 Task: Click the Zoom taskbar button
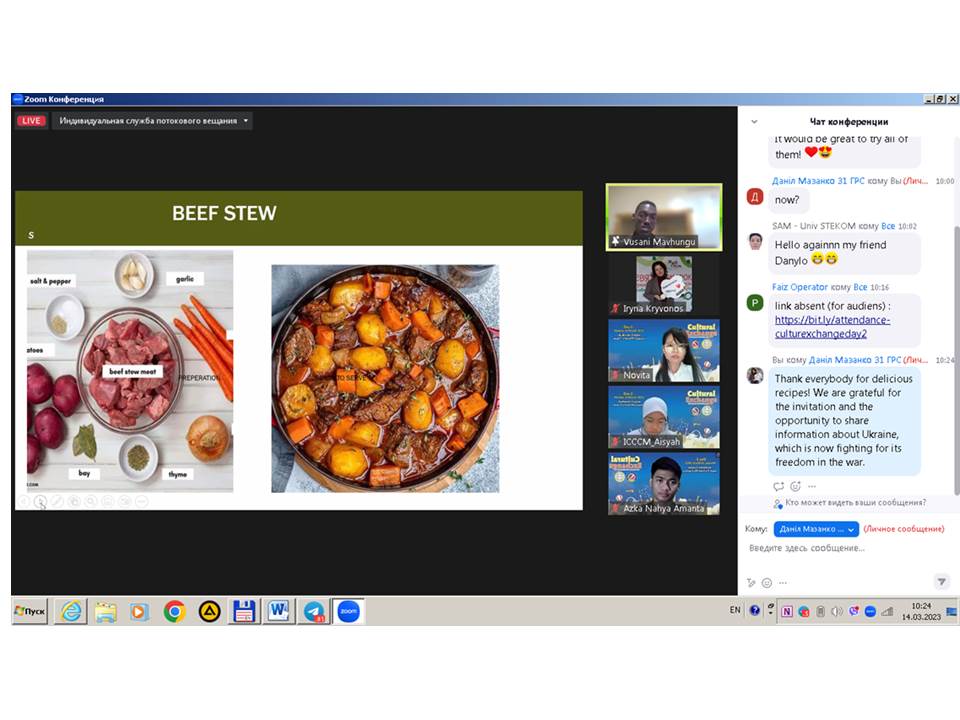[x=348, y=611]
